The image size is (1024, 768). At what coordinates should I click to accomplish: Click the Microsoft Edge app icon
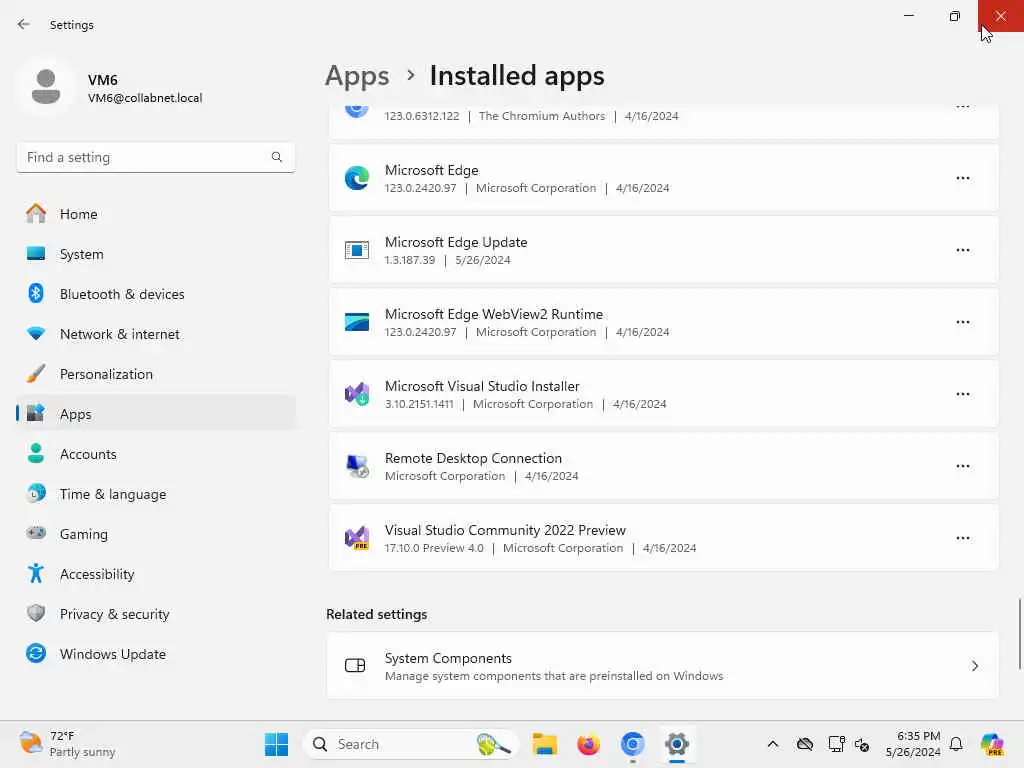coord(357,178)
